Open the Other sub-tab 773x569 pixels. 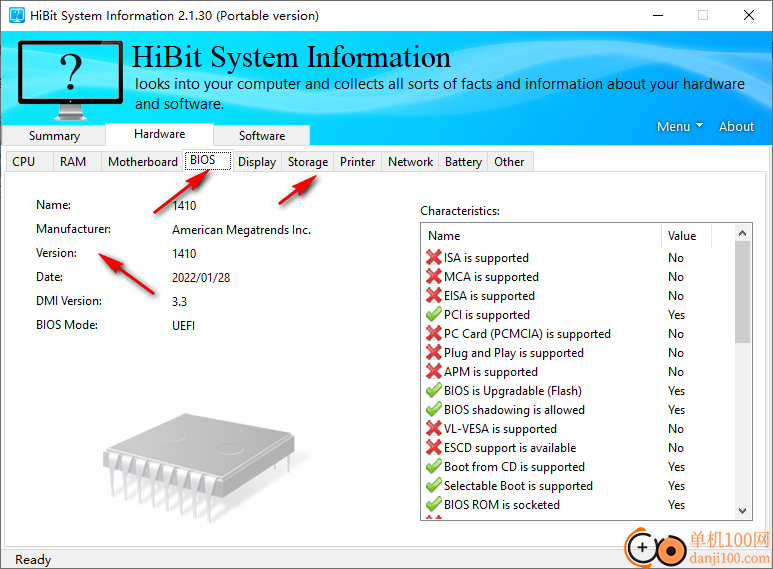point(509,162)
